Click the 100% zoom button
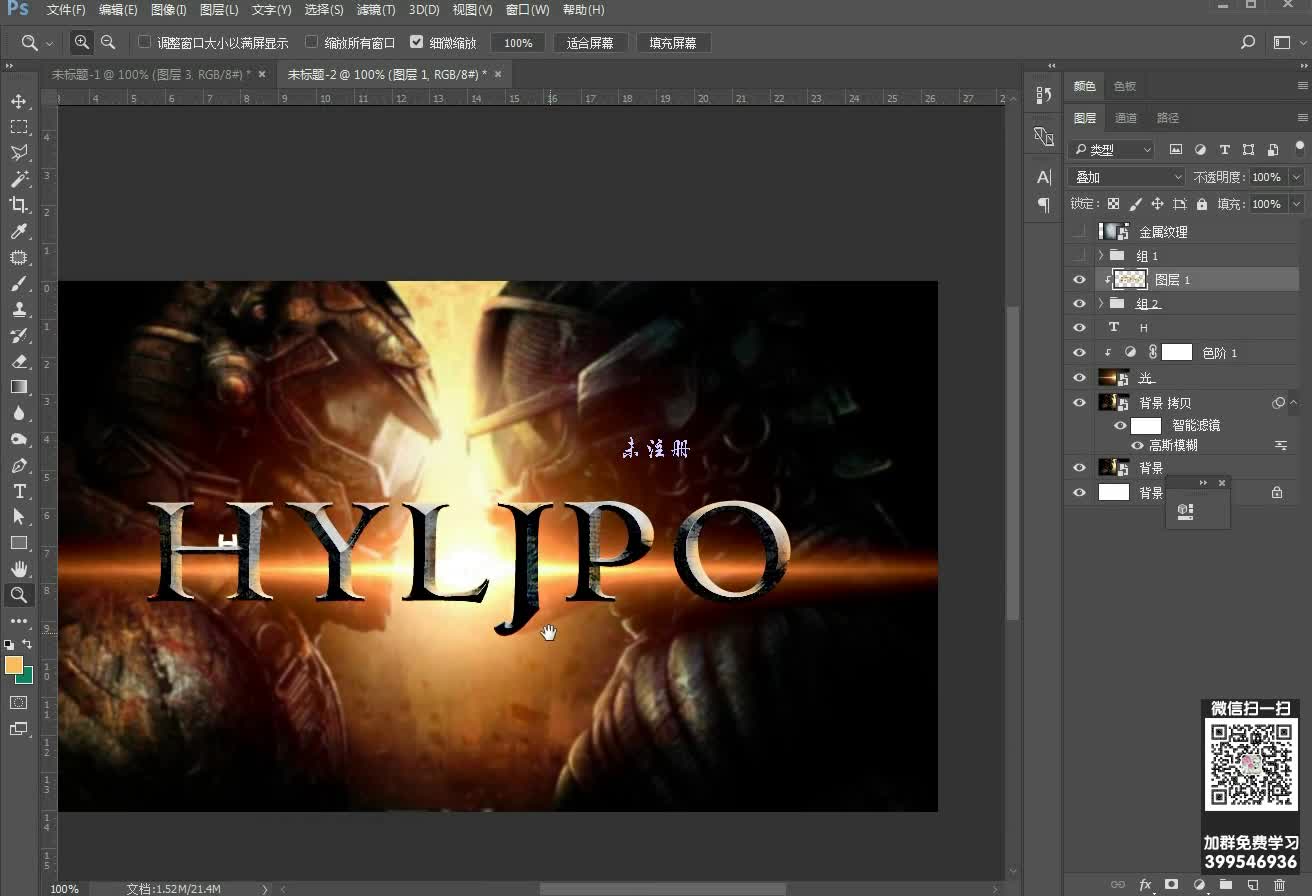Screen dimensions: 1312x896 [518, 43]
